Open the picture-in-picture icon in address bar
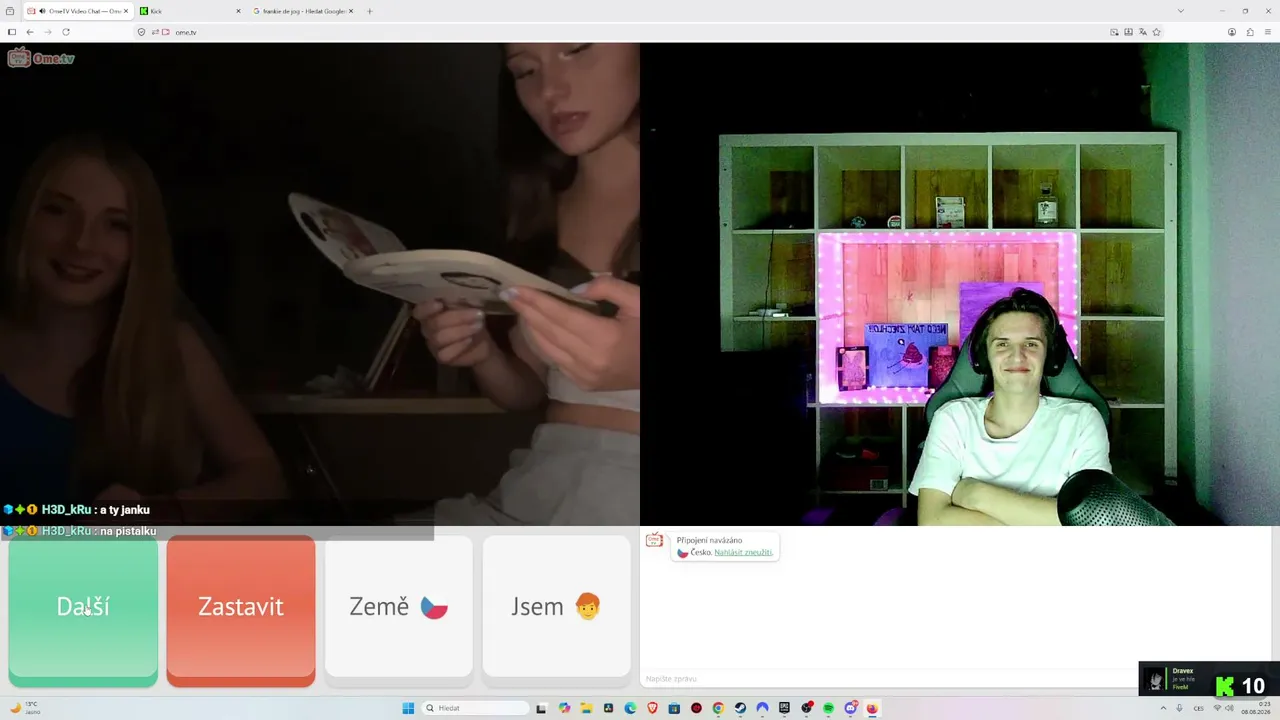The width and height of the screenshot is (1280, 720). [x=1114, y=32]
